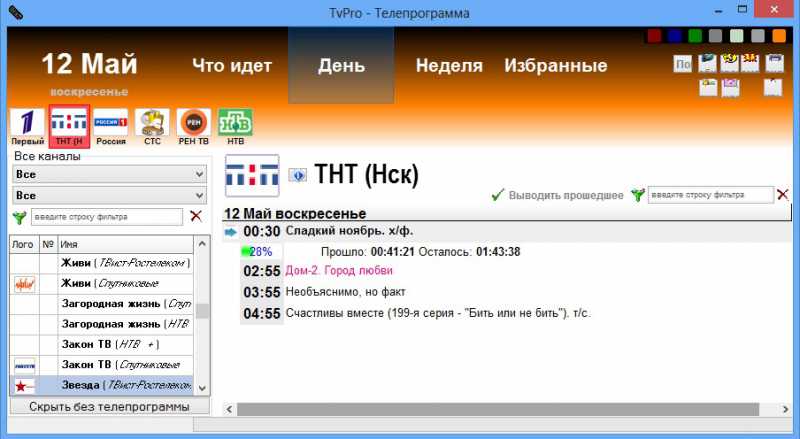Click the Скрыть без телепрограммы button
Viewport: 800px width, 439px height.
109,407
